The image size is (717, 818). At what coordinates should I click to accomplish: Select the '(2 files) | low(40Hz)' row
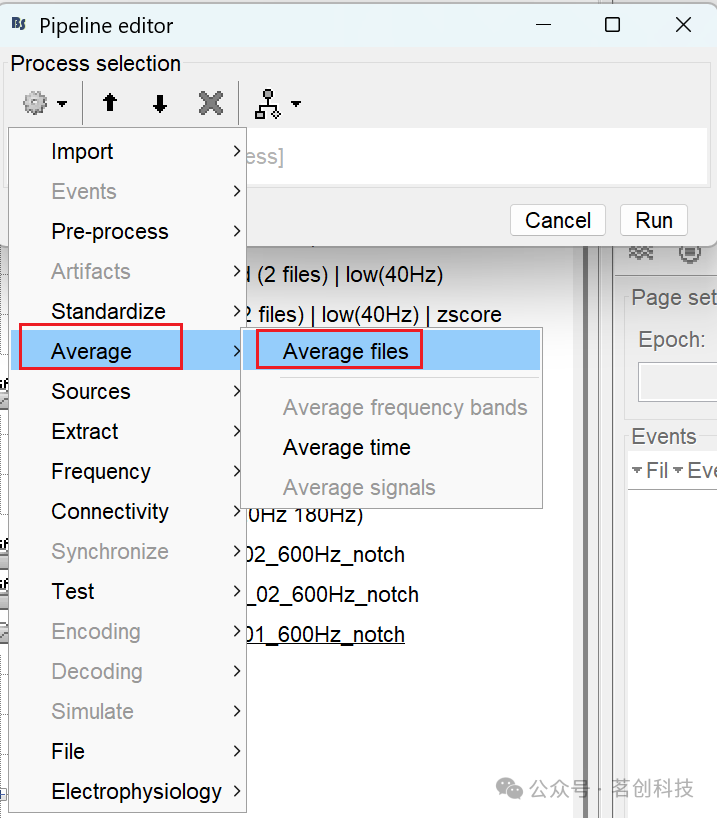(x=344, y=274)
